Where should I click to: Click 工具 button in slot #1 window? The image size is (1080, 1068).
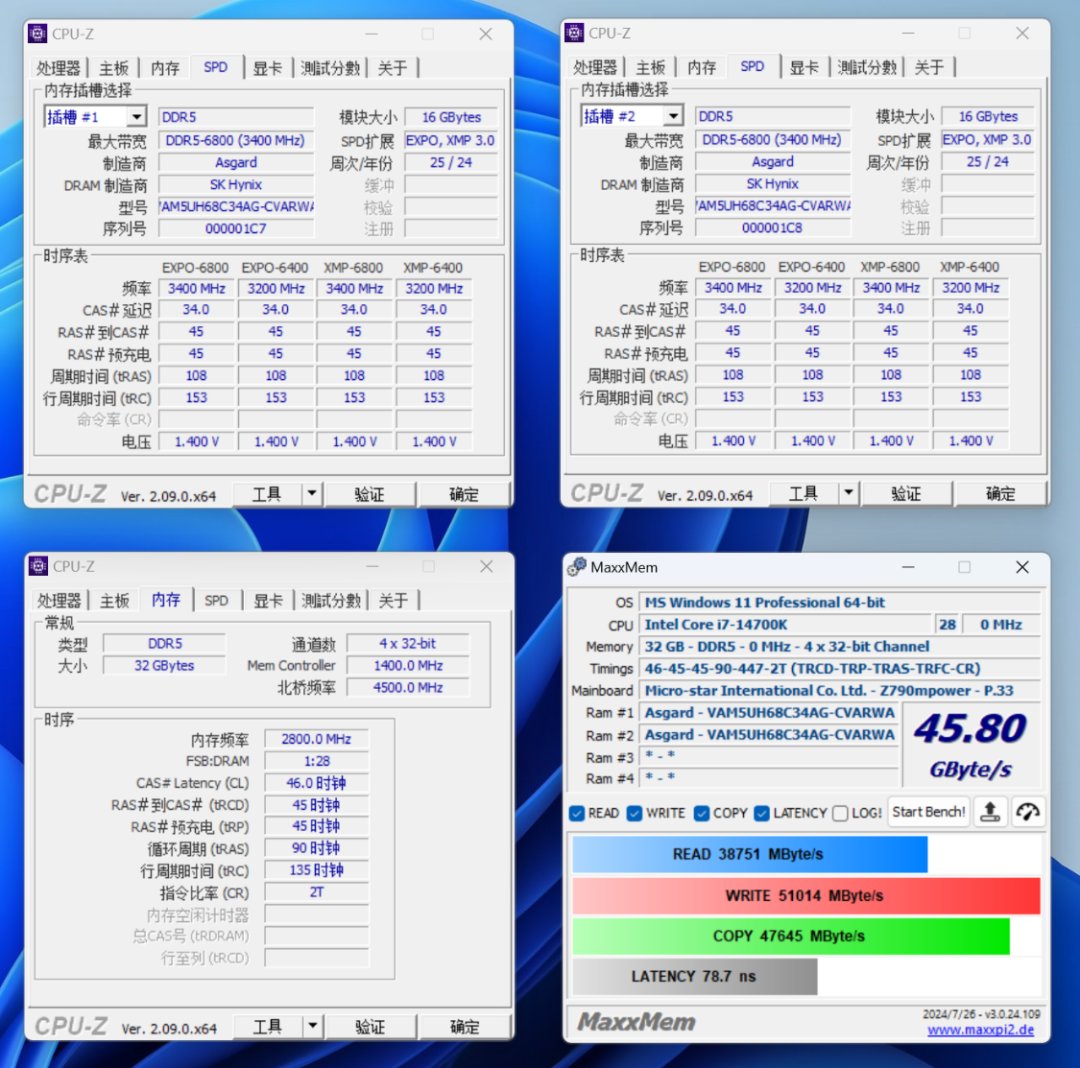click(x=267, y=494)
